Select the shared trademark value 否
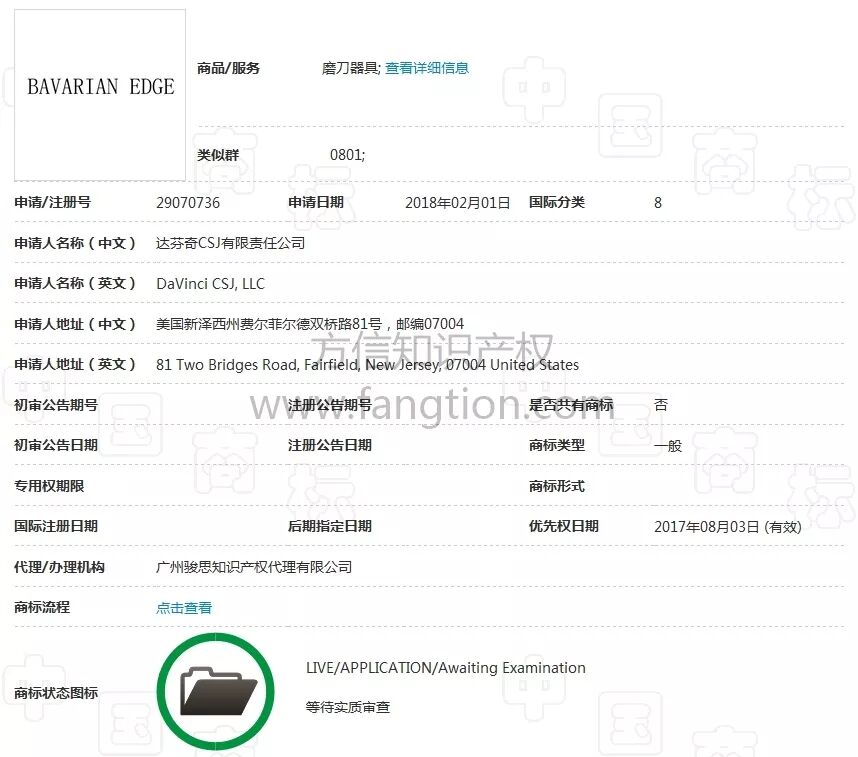858x757 pixels. point(660,405)
